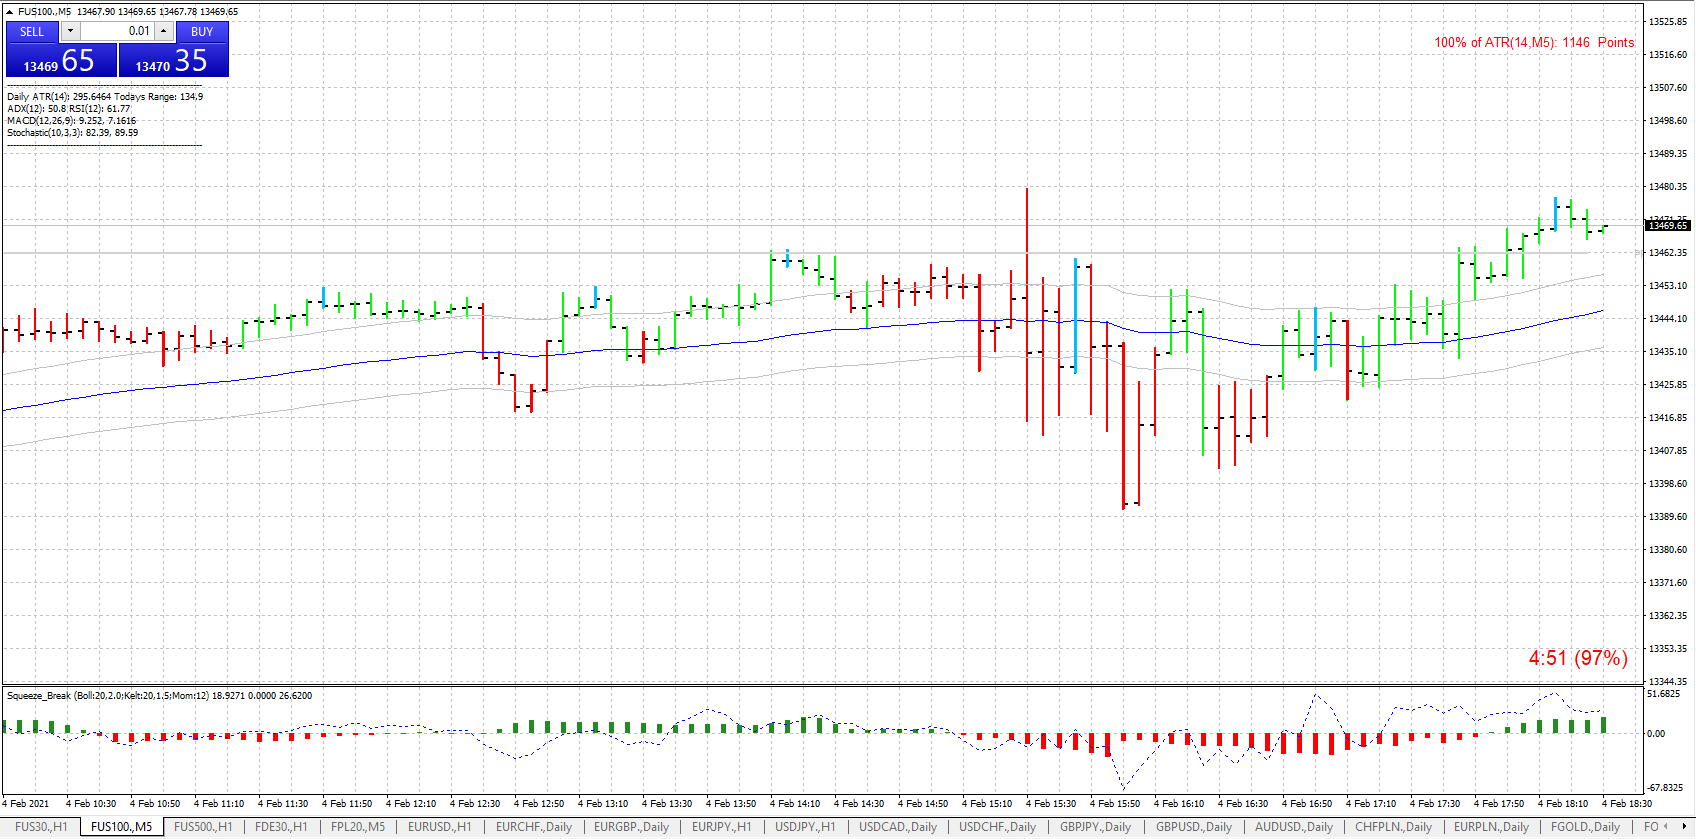Open the FPL20.,M5 chart tab
Image resolution: width=1696 pixels, height=839 pixels.
358,827
